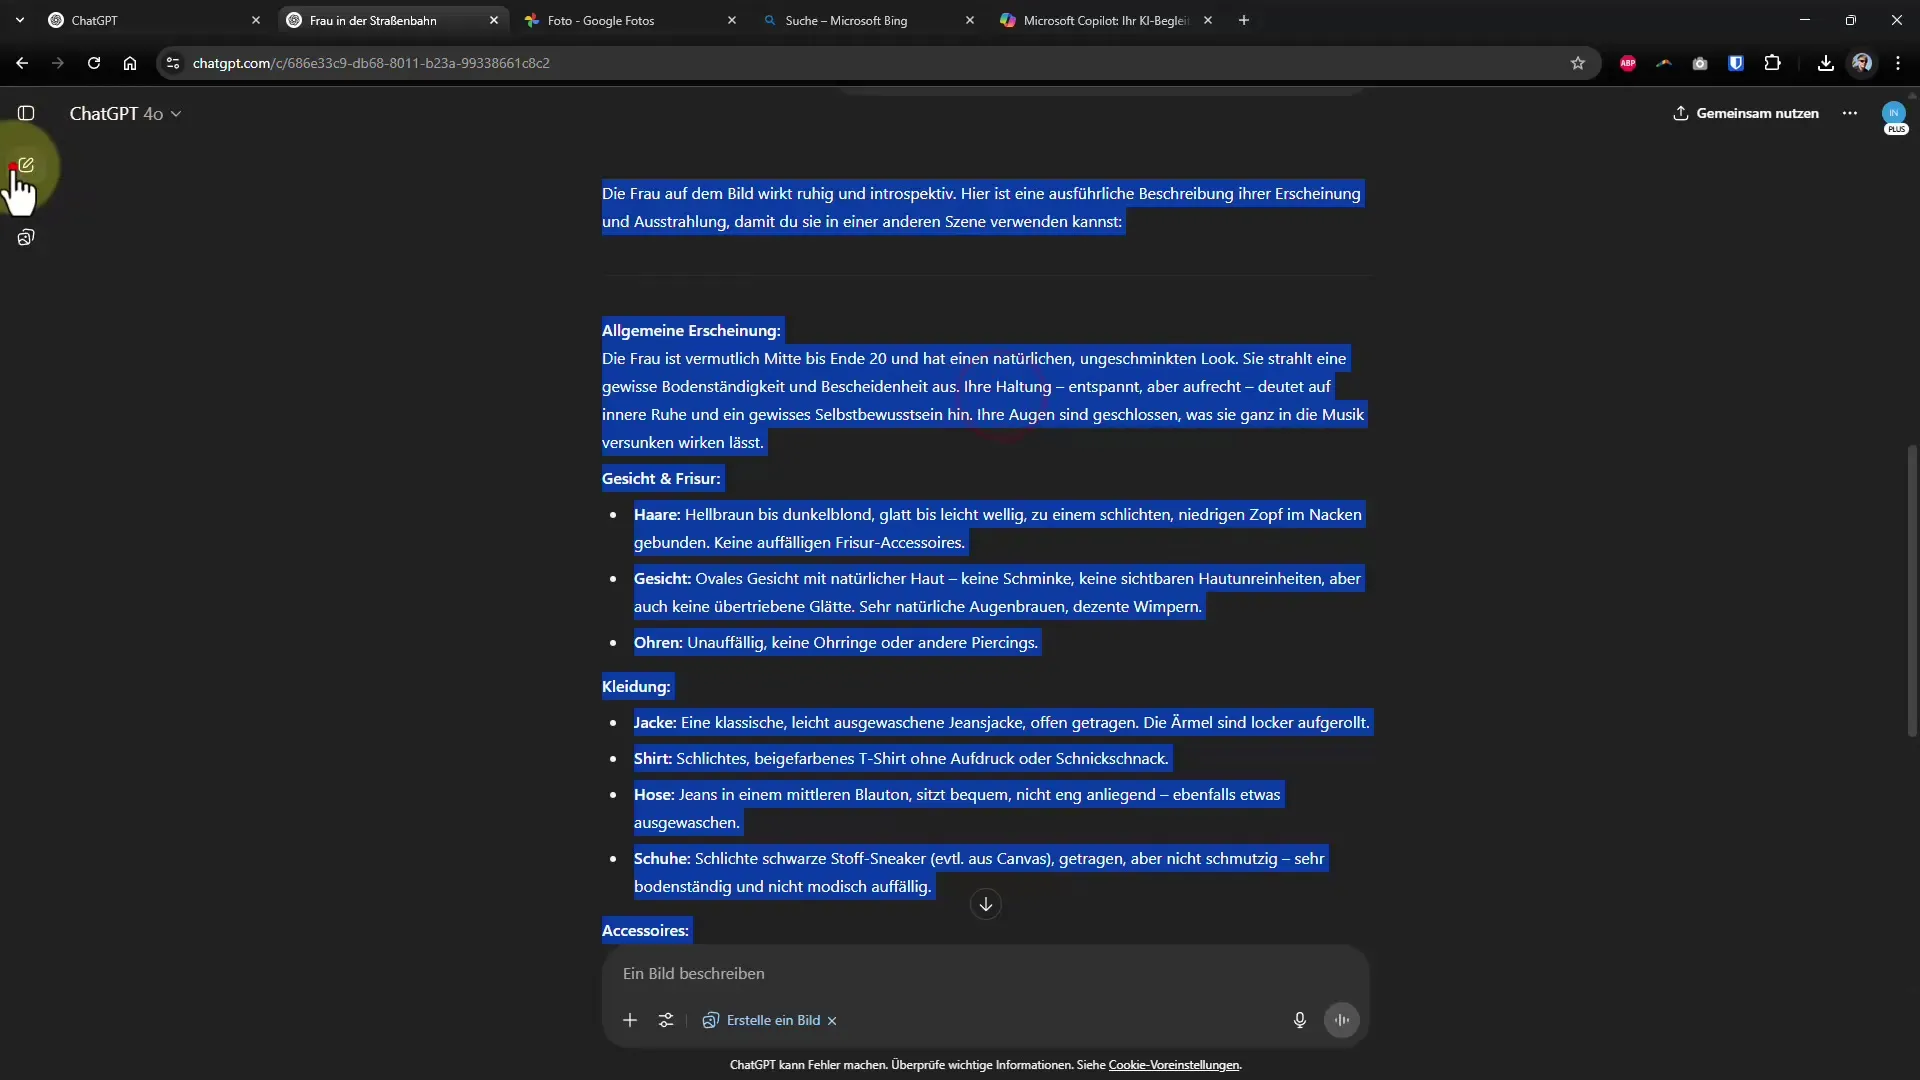This screenshot has height=1080, width=1920.
Task: Start a new chat with the pencil icon
Action: point(26,165)
